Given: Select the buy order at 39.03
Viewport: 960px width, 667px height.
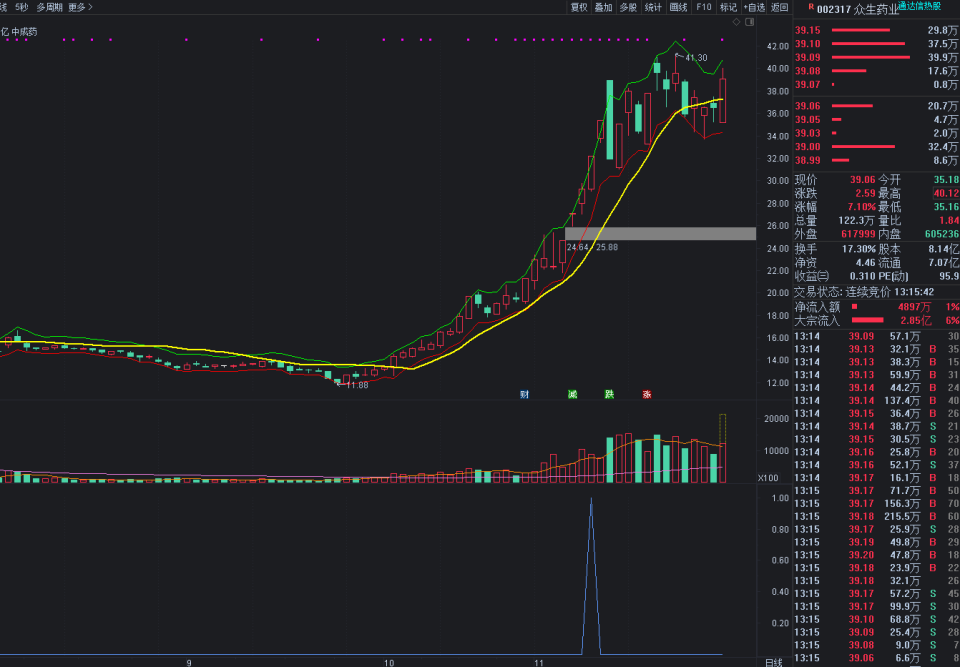Looking at the screenshot, I should 876,133.
